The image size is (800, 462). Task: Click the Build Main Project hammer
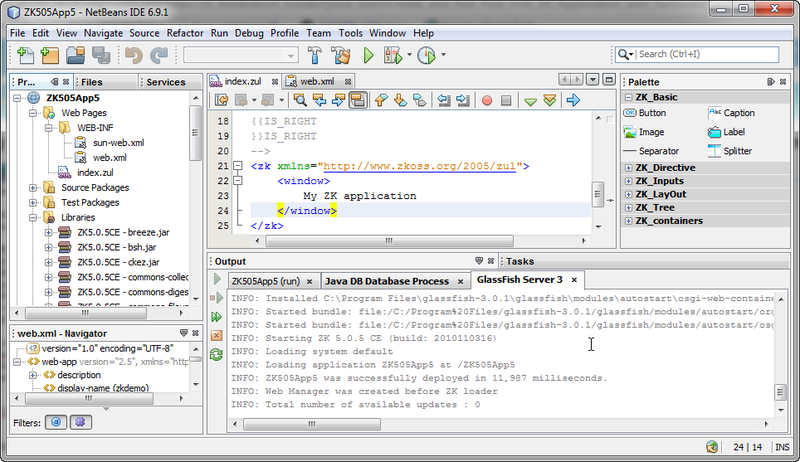pyautogui.click(x=315, y=55)
